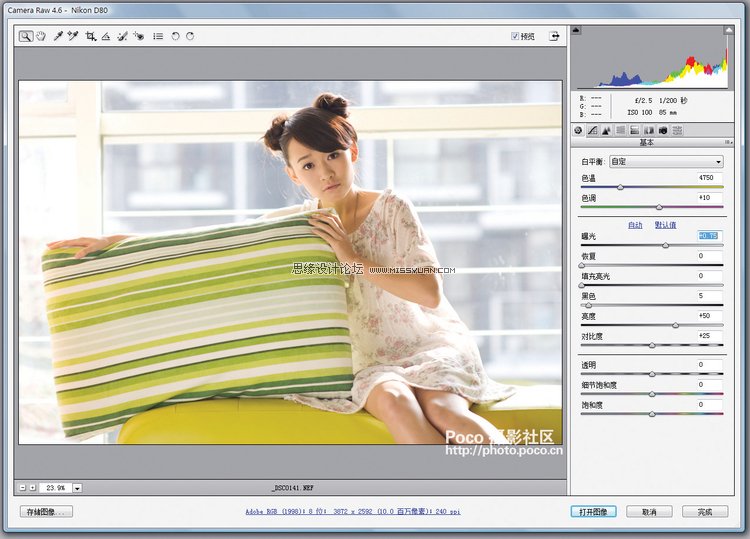This screenshot has height=539, width=750.
Task: Click the 亮度 value field +50
Action: coord(709,316)
